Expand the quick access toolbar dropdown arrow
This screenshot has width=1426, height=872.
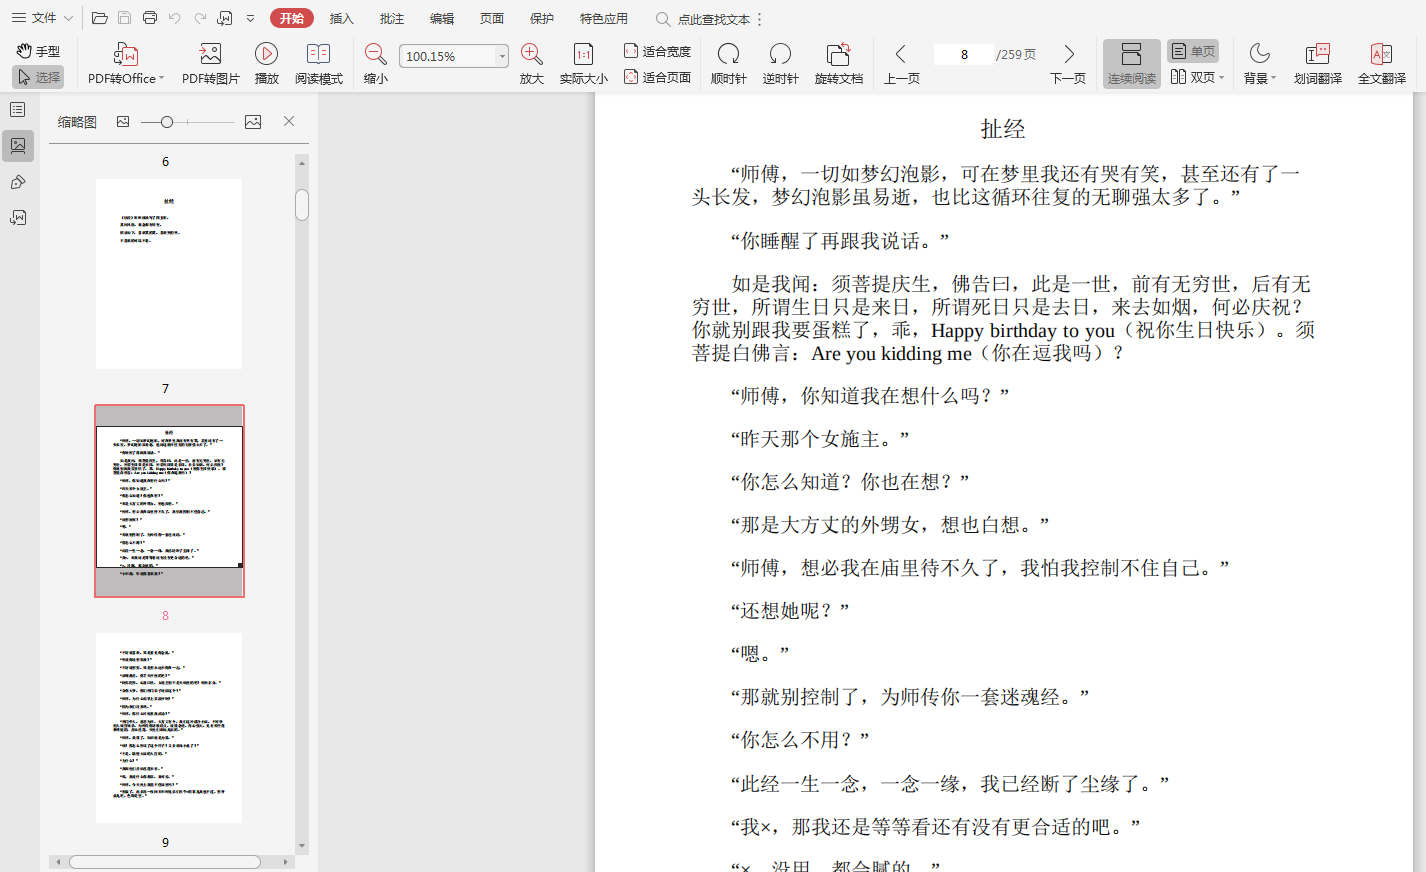click(x=250, y=18)
